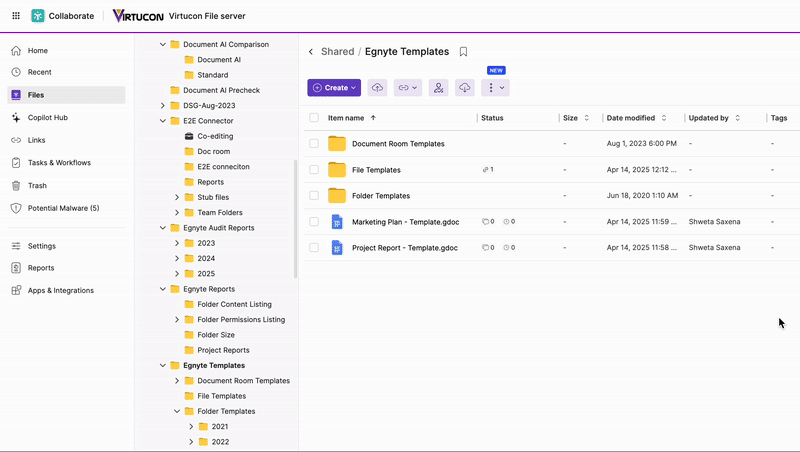Toggle the select-all checkbox in header
Image resolution: width=800 pixels, height=452 pixels.
click(x=314, y=118)
